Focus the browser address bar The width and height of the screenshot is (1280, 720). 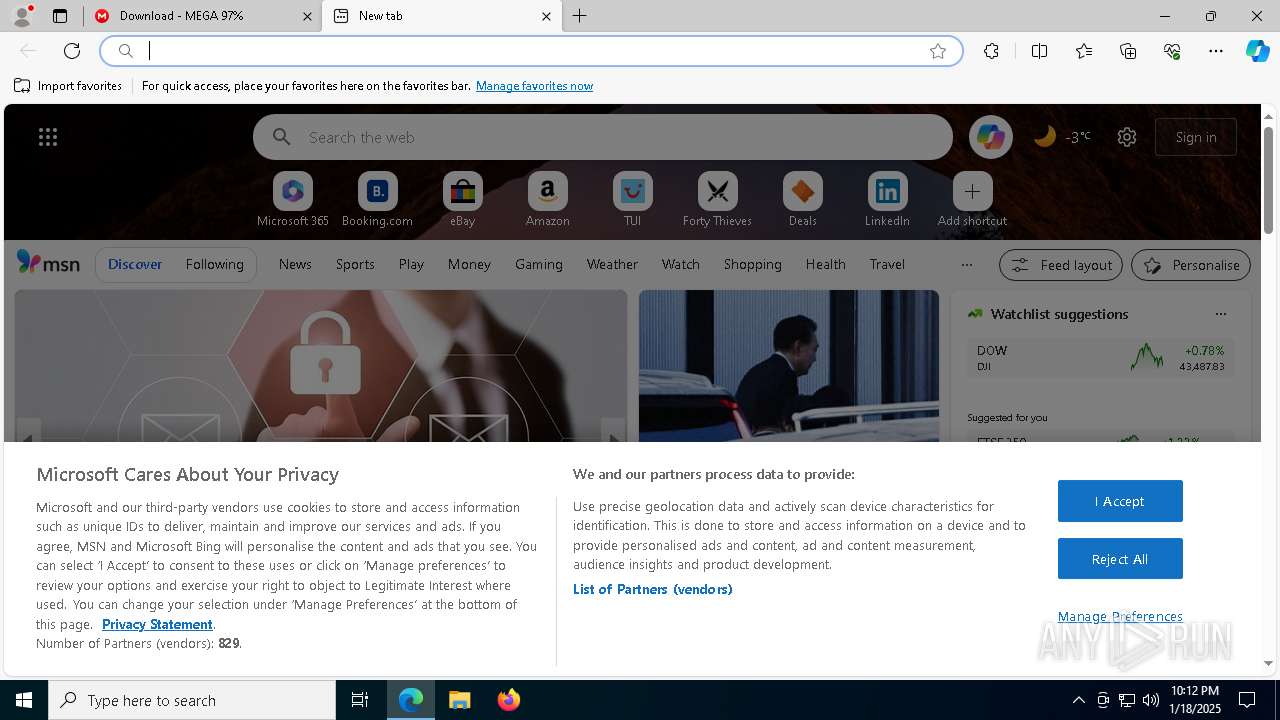click(530, 51)
